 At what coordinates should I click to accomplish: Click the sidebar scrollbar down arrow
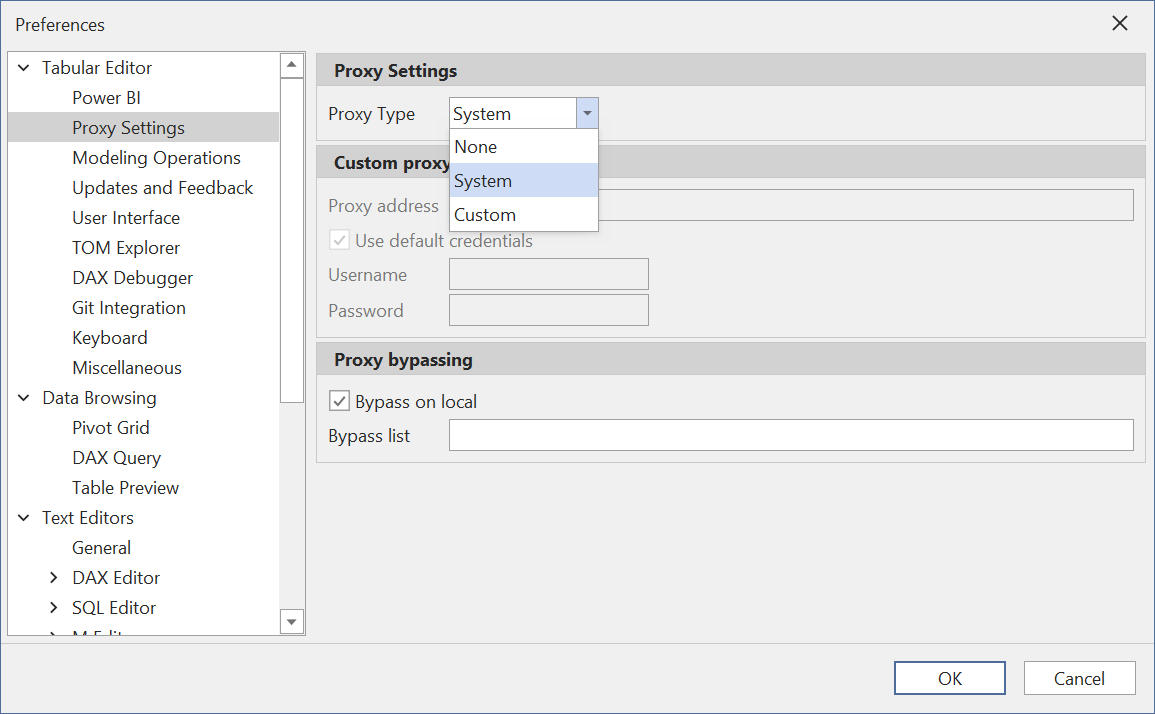292,621
